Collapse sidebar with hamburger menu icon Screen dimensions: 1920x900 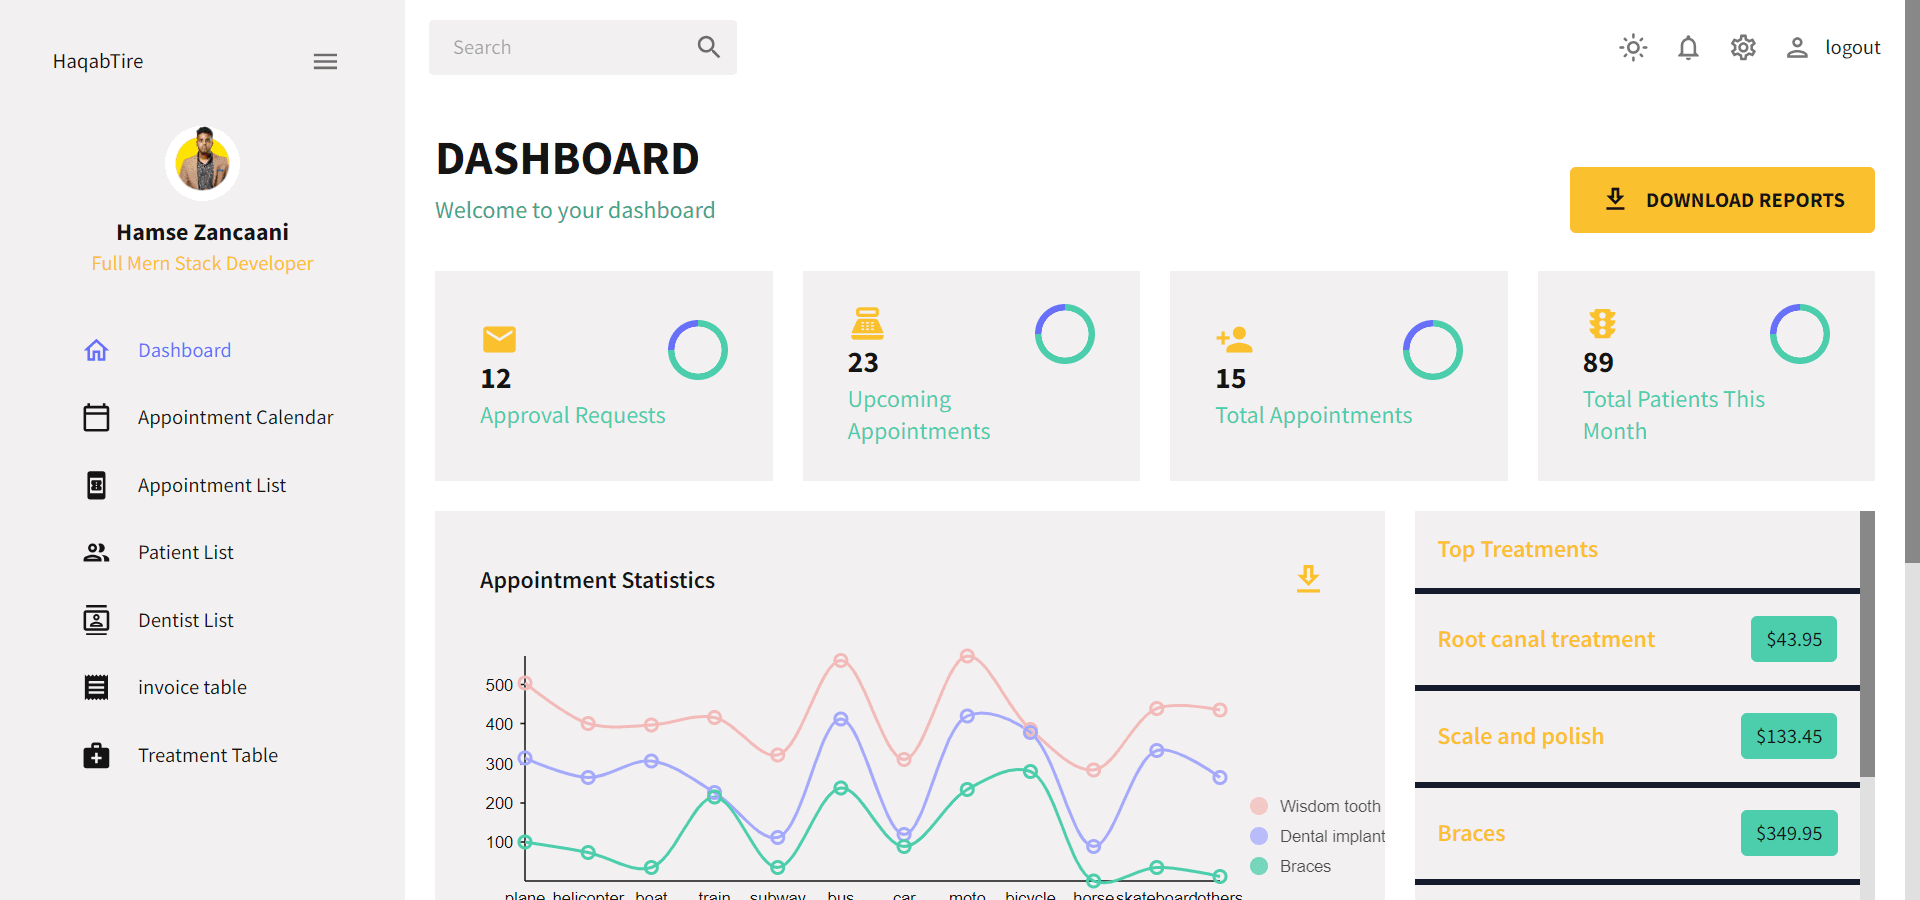coord(325,62)
